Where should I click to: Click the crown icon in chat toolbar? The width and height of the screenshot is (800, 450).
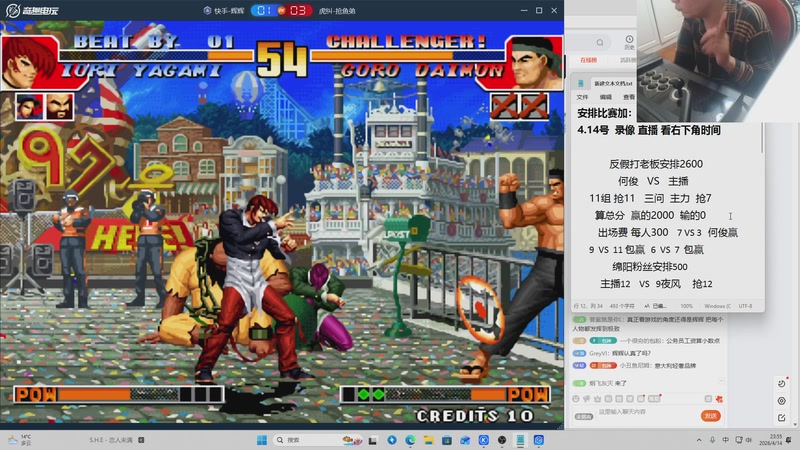[597, 399]
